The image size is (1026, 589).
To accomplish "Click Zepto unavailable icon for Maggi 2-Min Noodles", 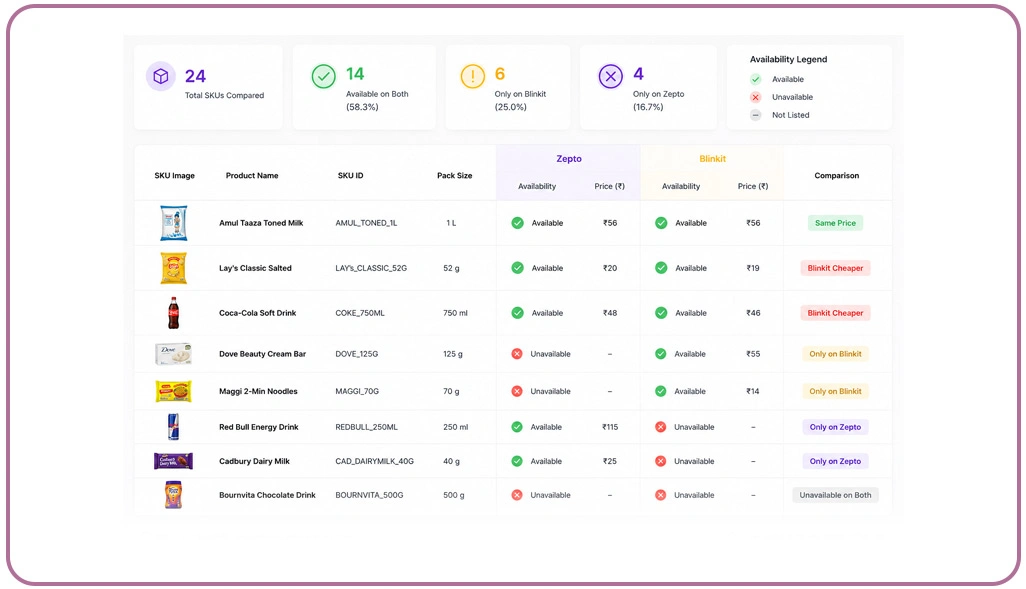I will coord(517,391).
